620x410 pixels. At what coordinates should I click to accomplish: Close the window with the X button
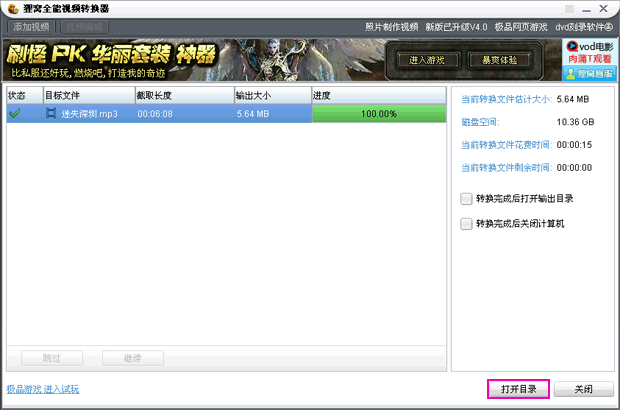coord(603,8)
